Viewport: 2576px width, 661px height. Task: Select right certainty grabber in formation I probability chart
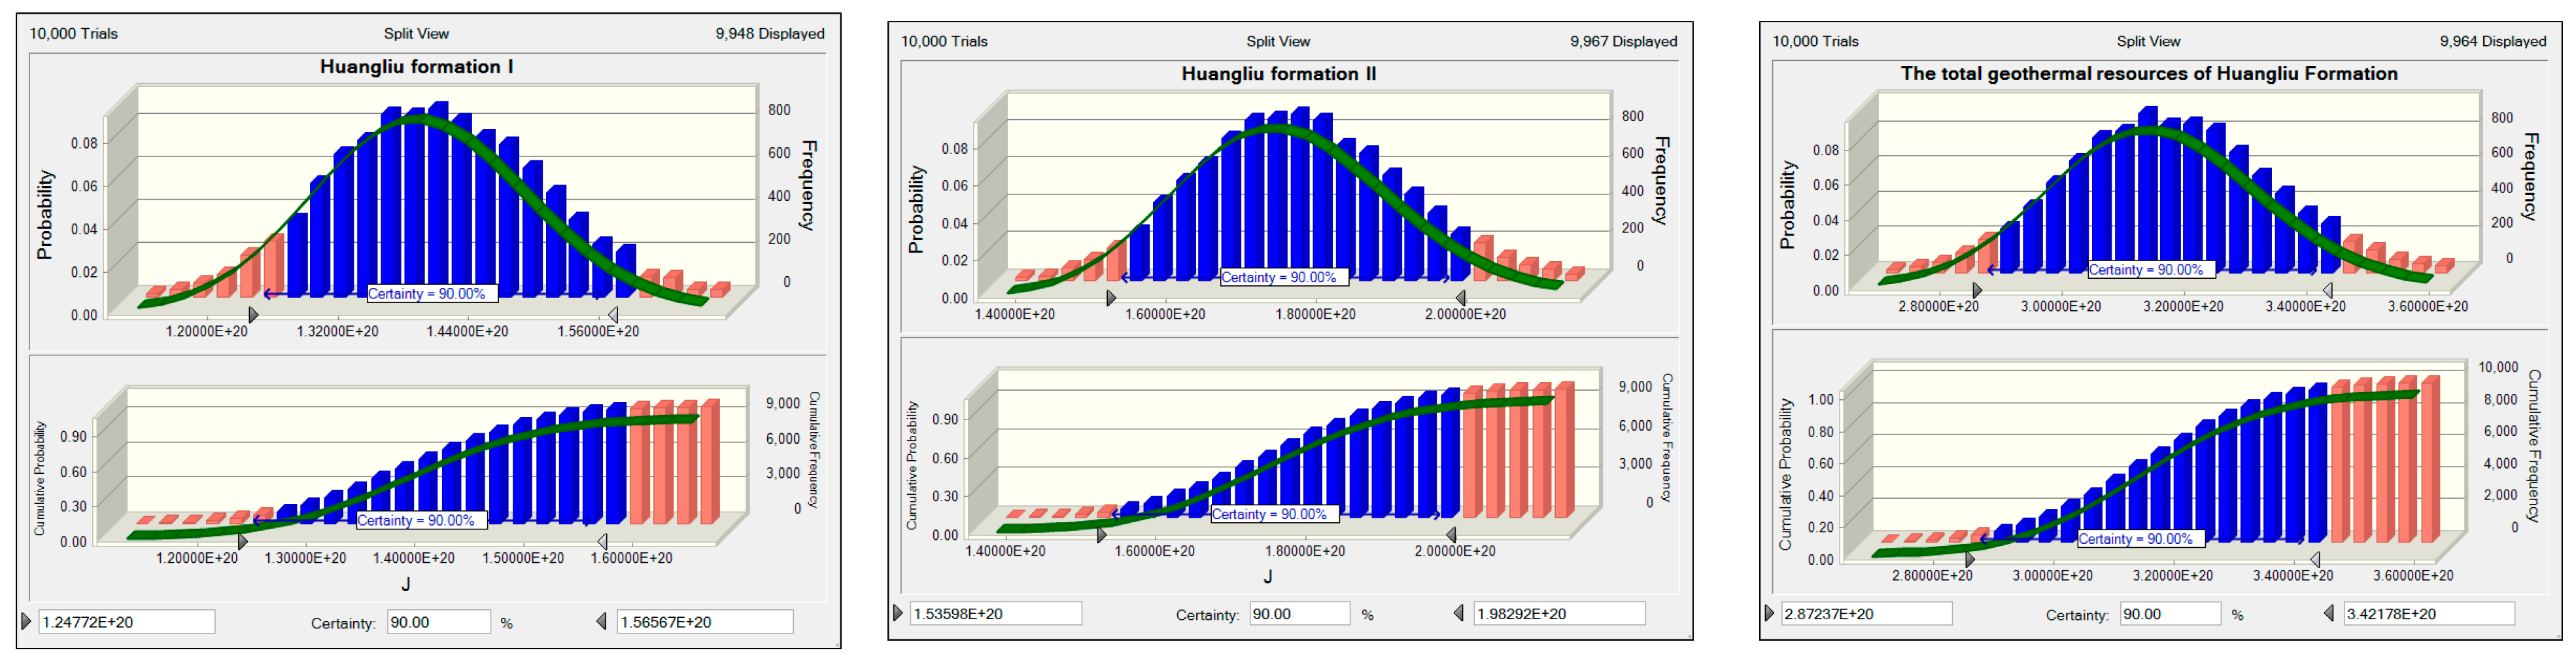(x=613, y=315)
